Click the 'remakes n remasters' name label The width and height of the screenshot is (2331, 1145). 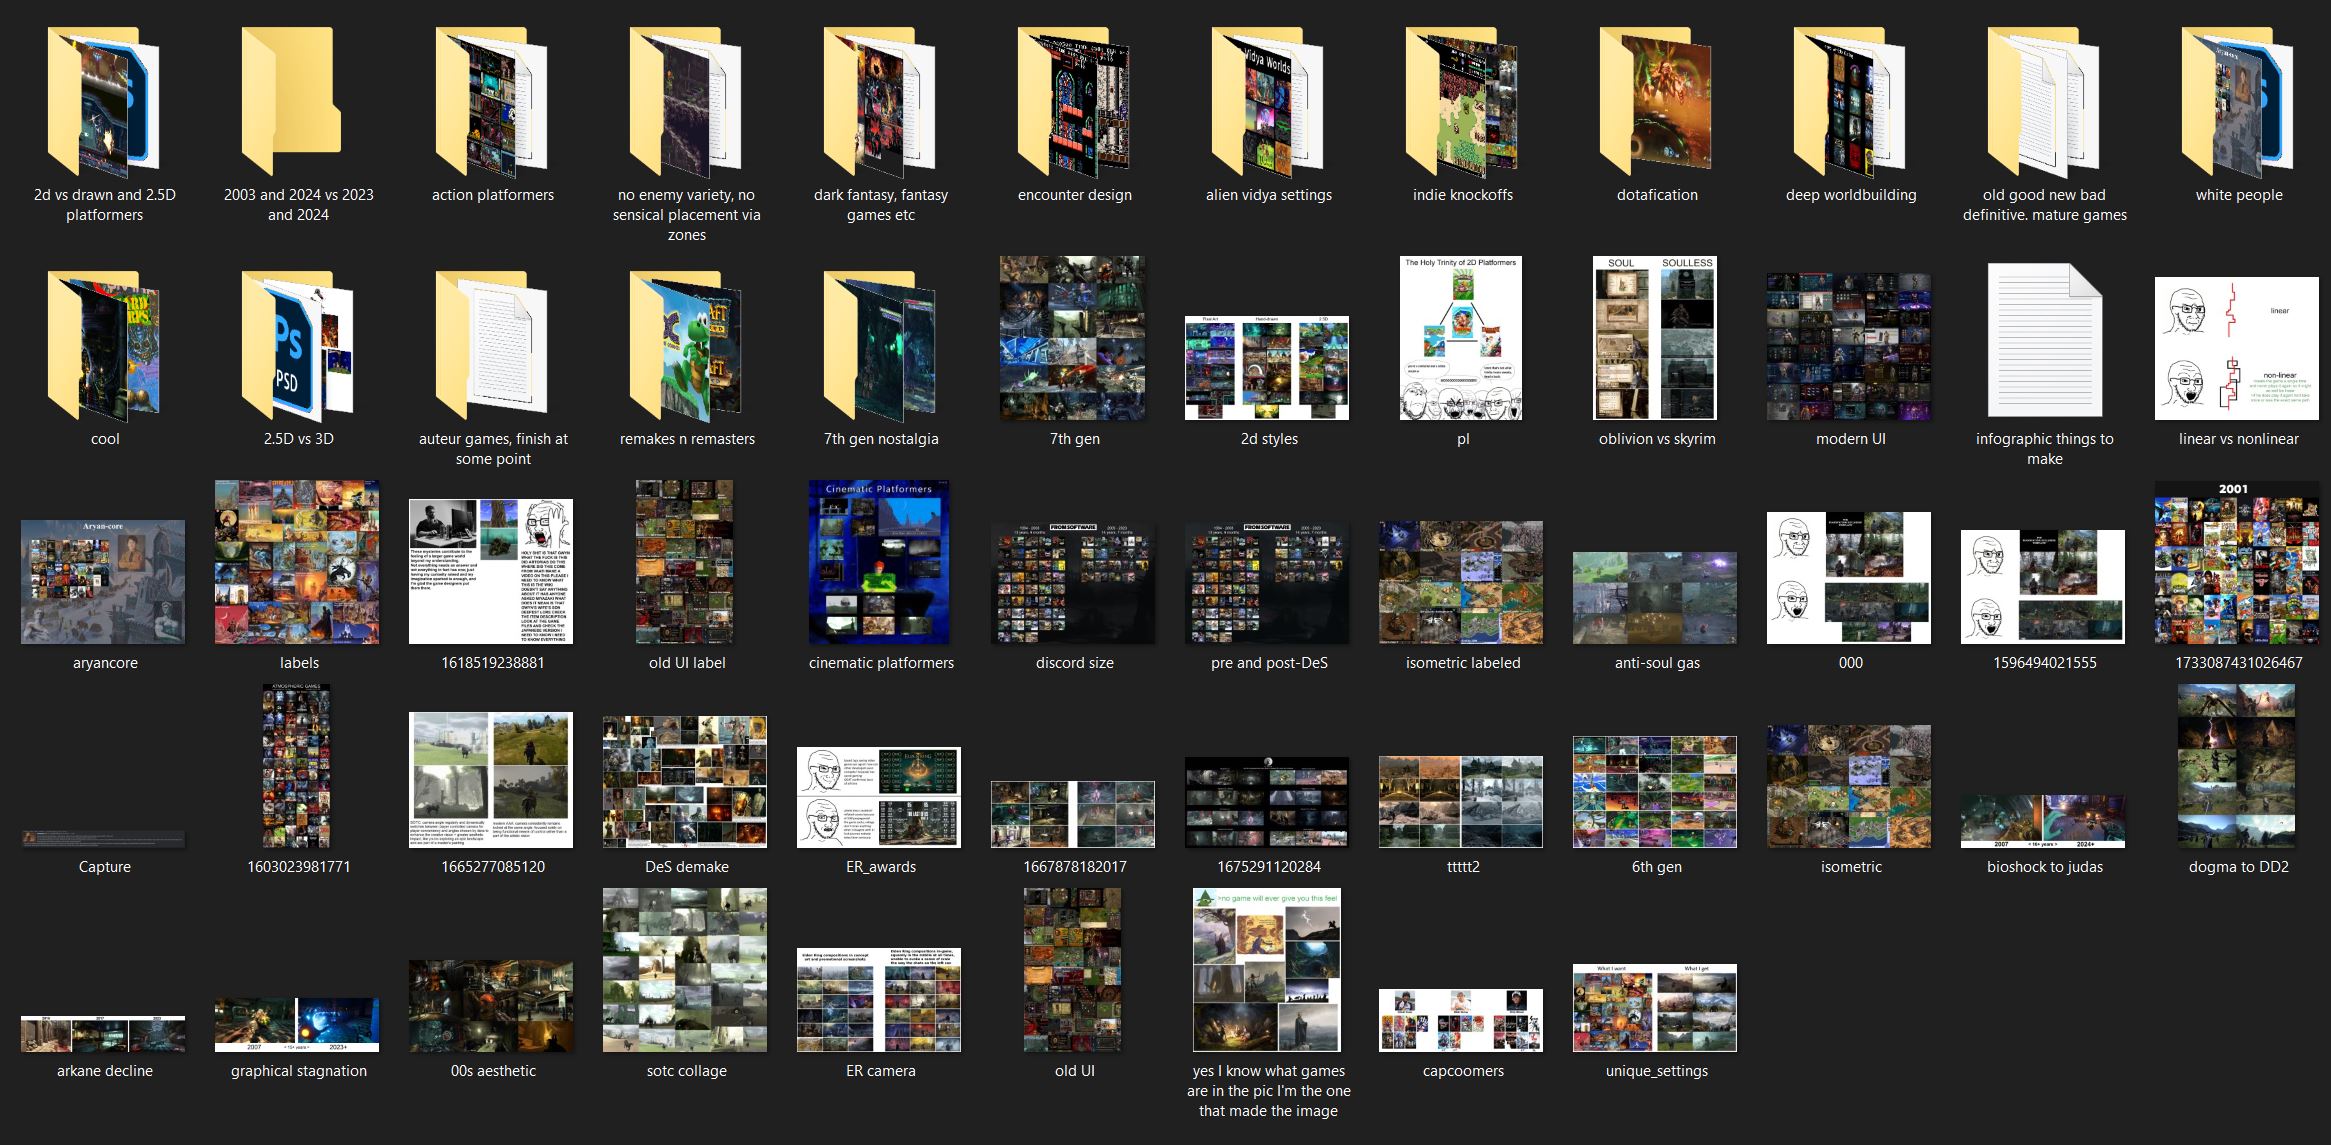(687, 439)
